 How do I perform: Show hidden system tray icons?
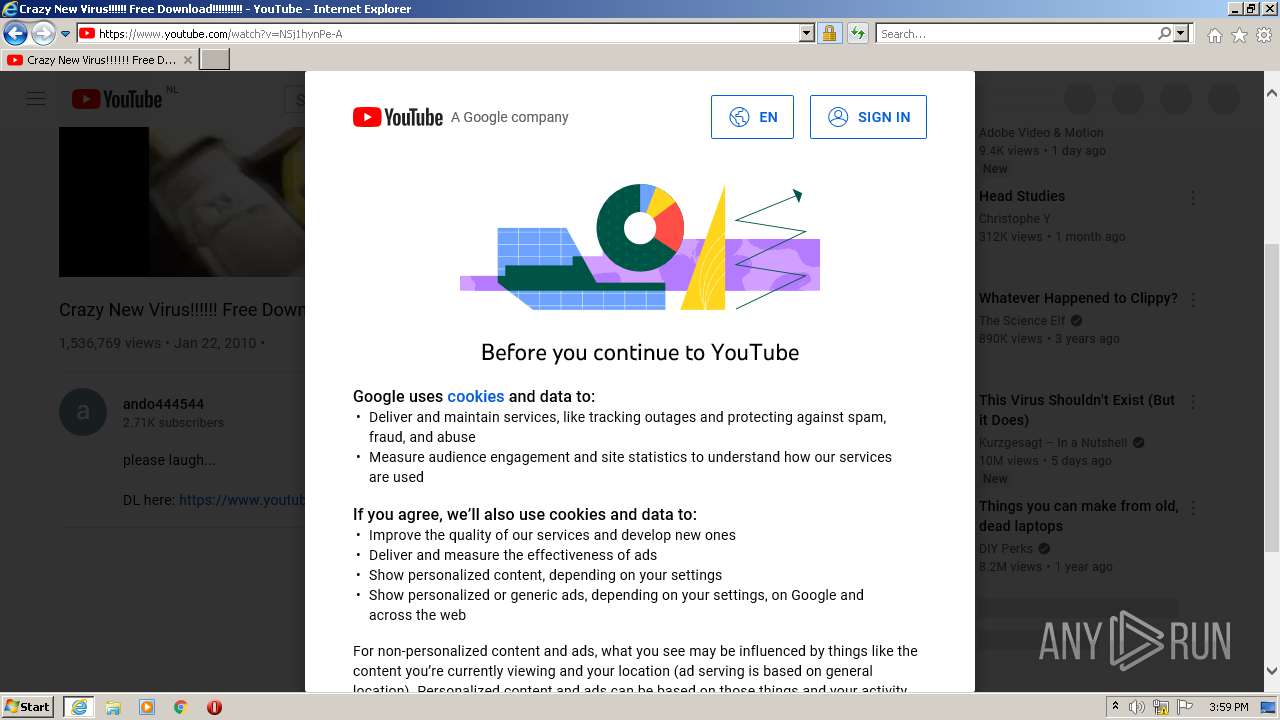[x=1115, y=707]
